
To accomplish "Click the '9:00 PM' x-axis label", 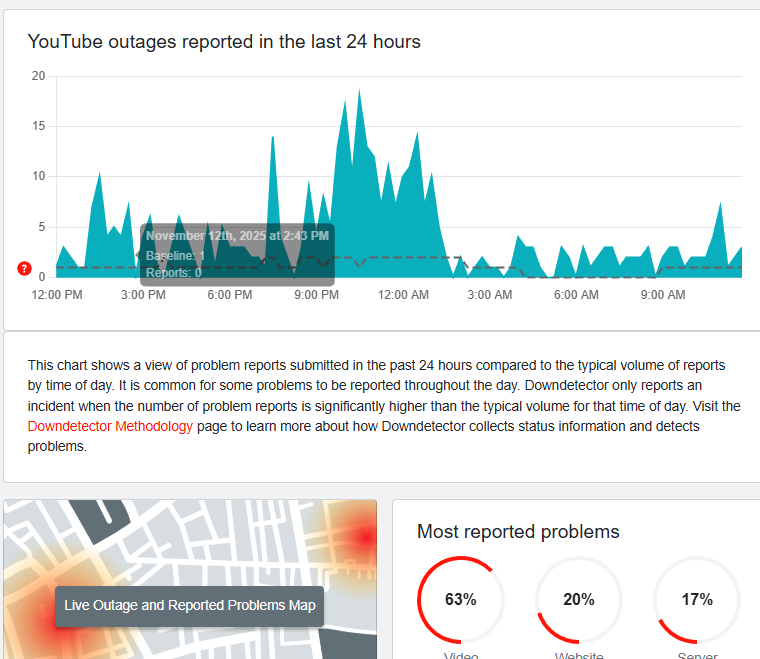I will pyautogui.click(x=317, y=295).
